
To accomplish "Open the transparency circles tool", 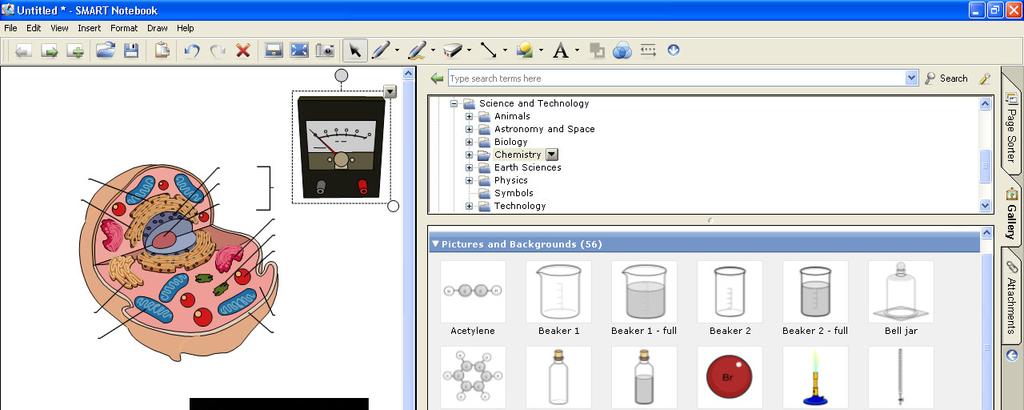I will (622, 50).
